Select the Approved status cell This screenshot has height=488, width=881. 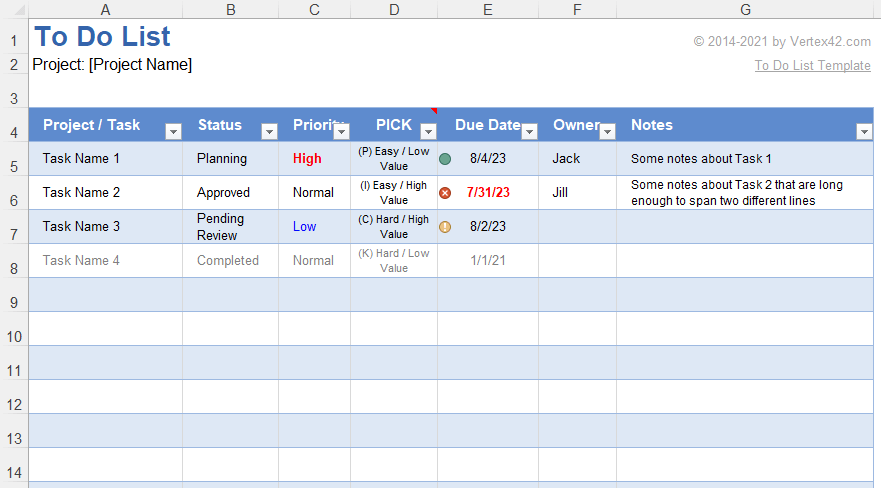230,193
